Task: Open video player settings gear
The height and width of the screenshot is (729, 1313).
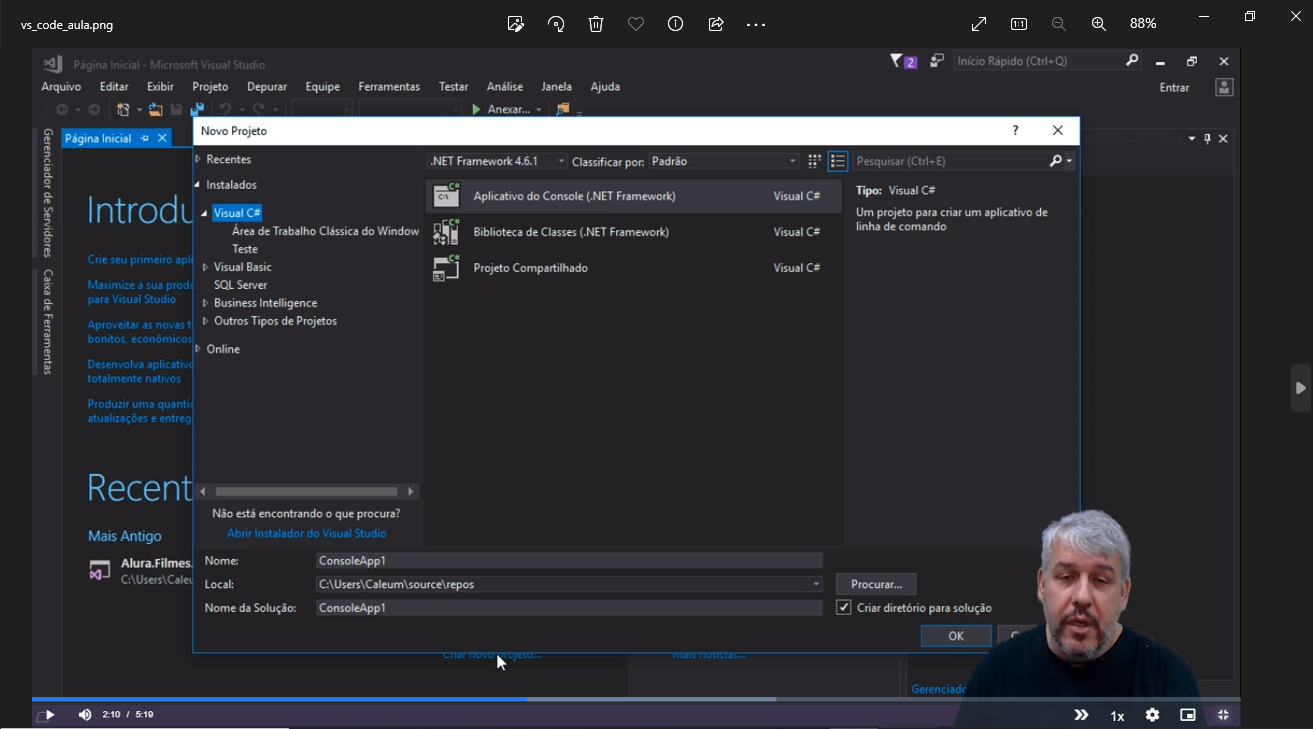Action: point(1153,715)
